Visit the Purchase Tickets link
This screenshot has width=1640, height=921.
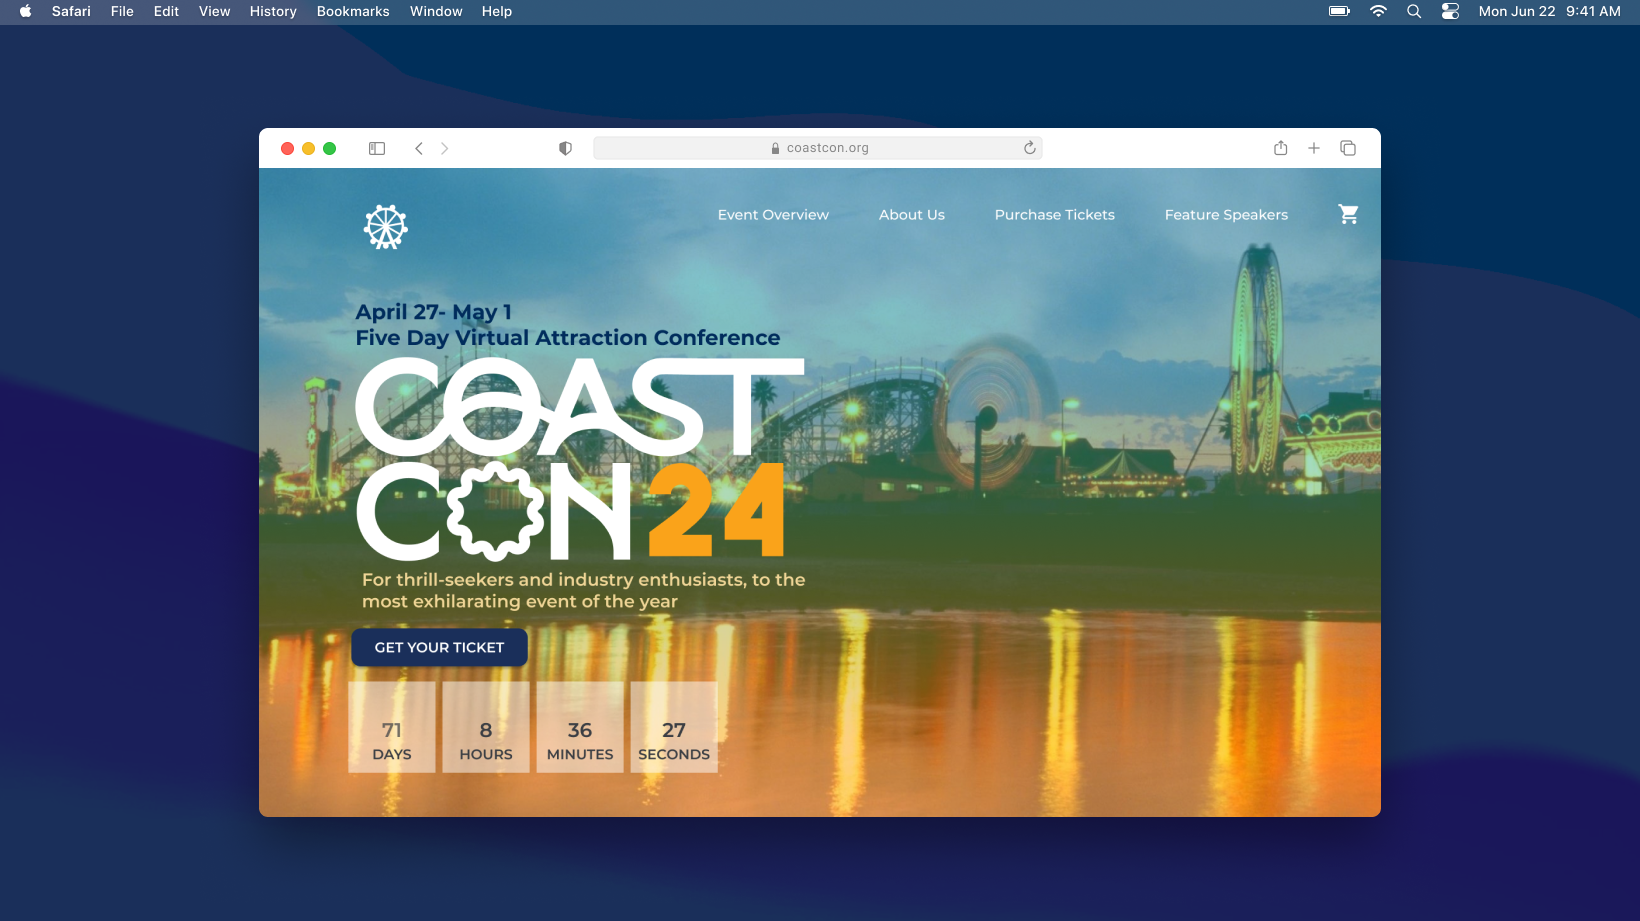1055,215
